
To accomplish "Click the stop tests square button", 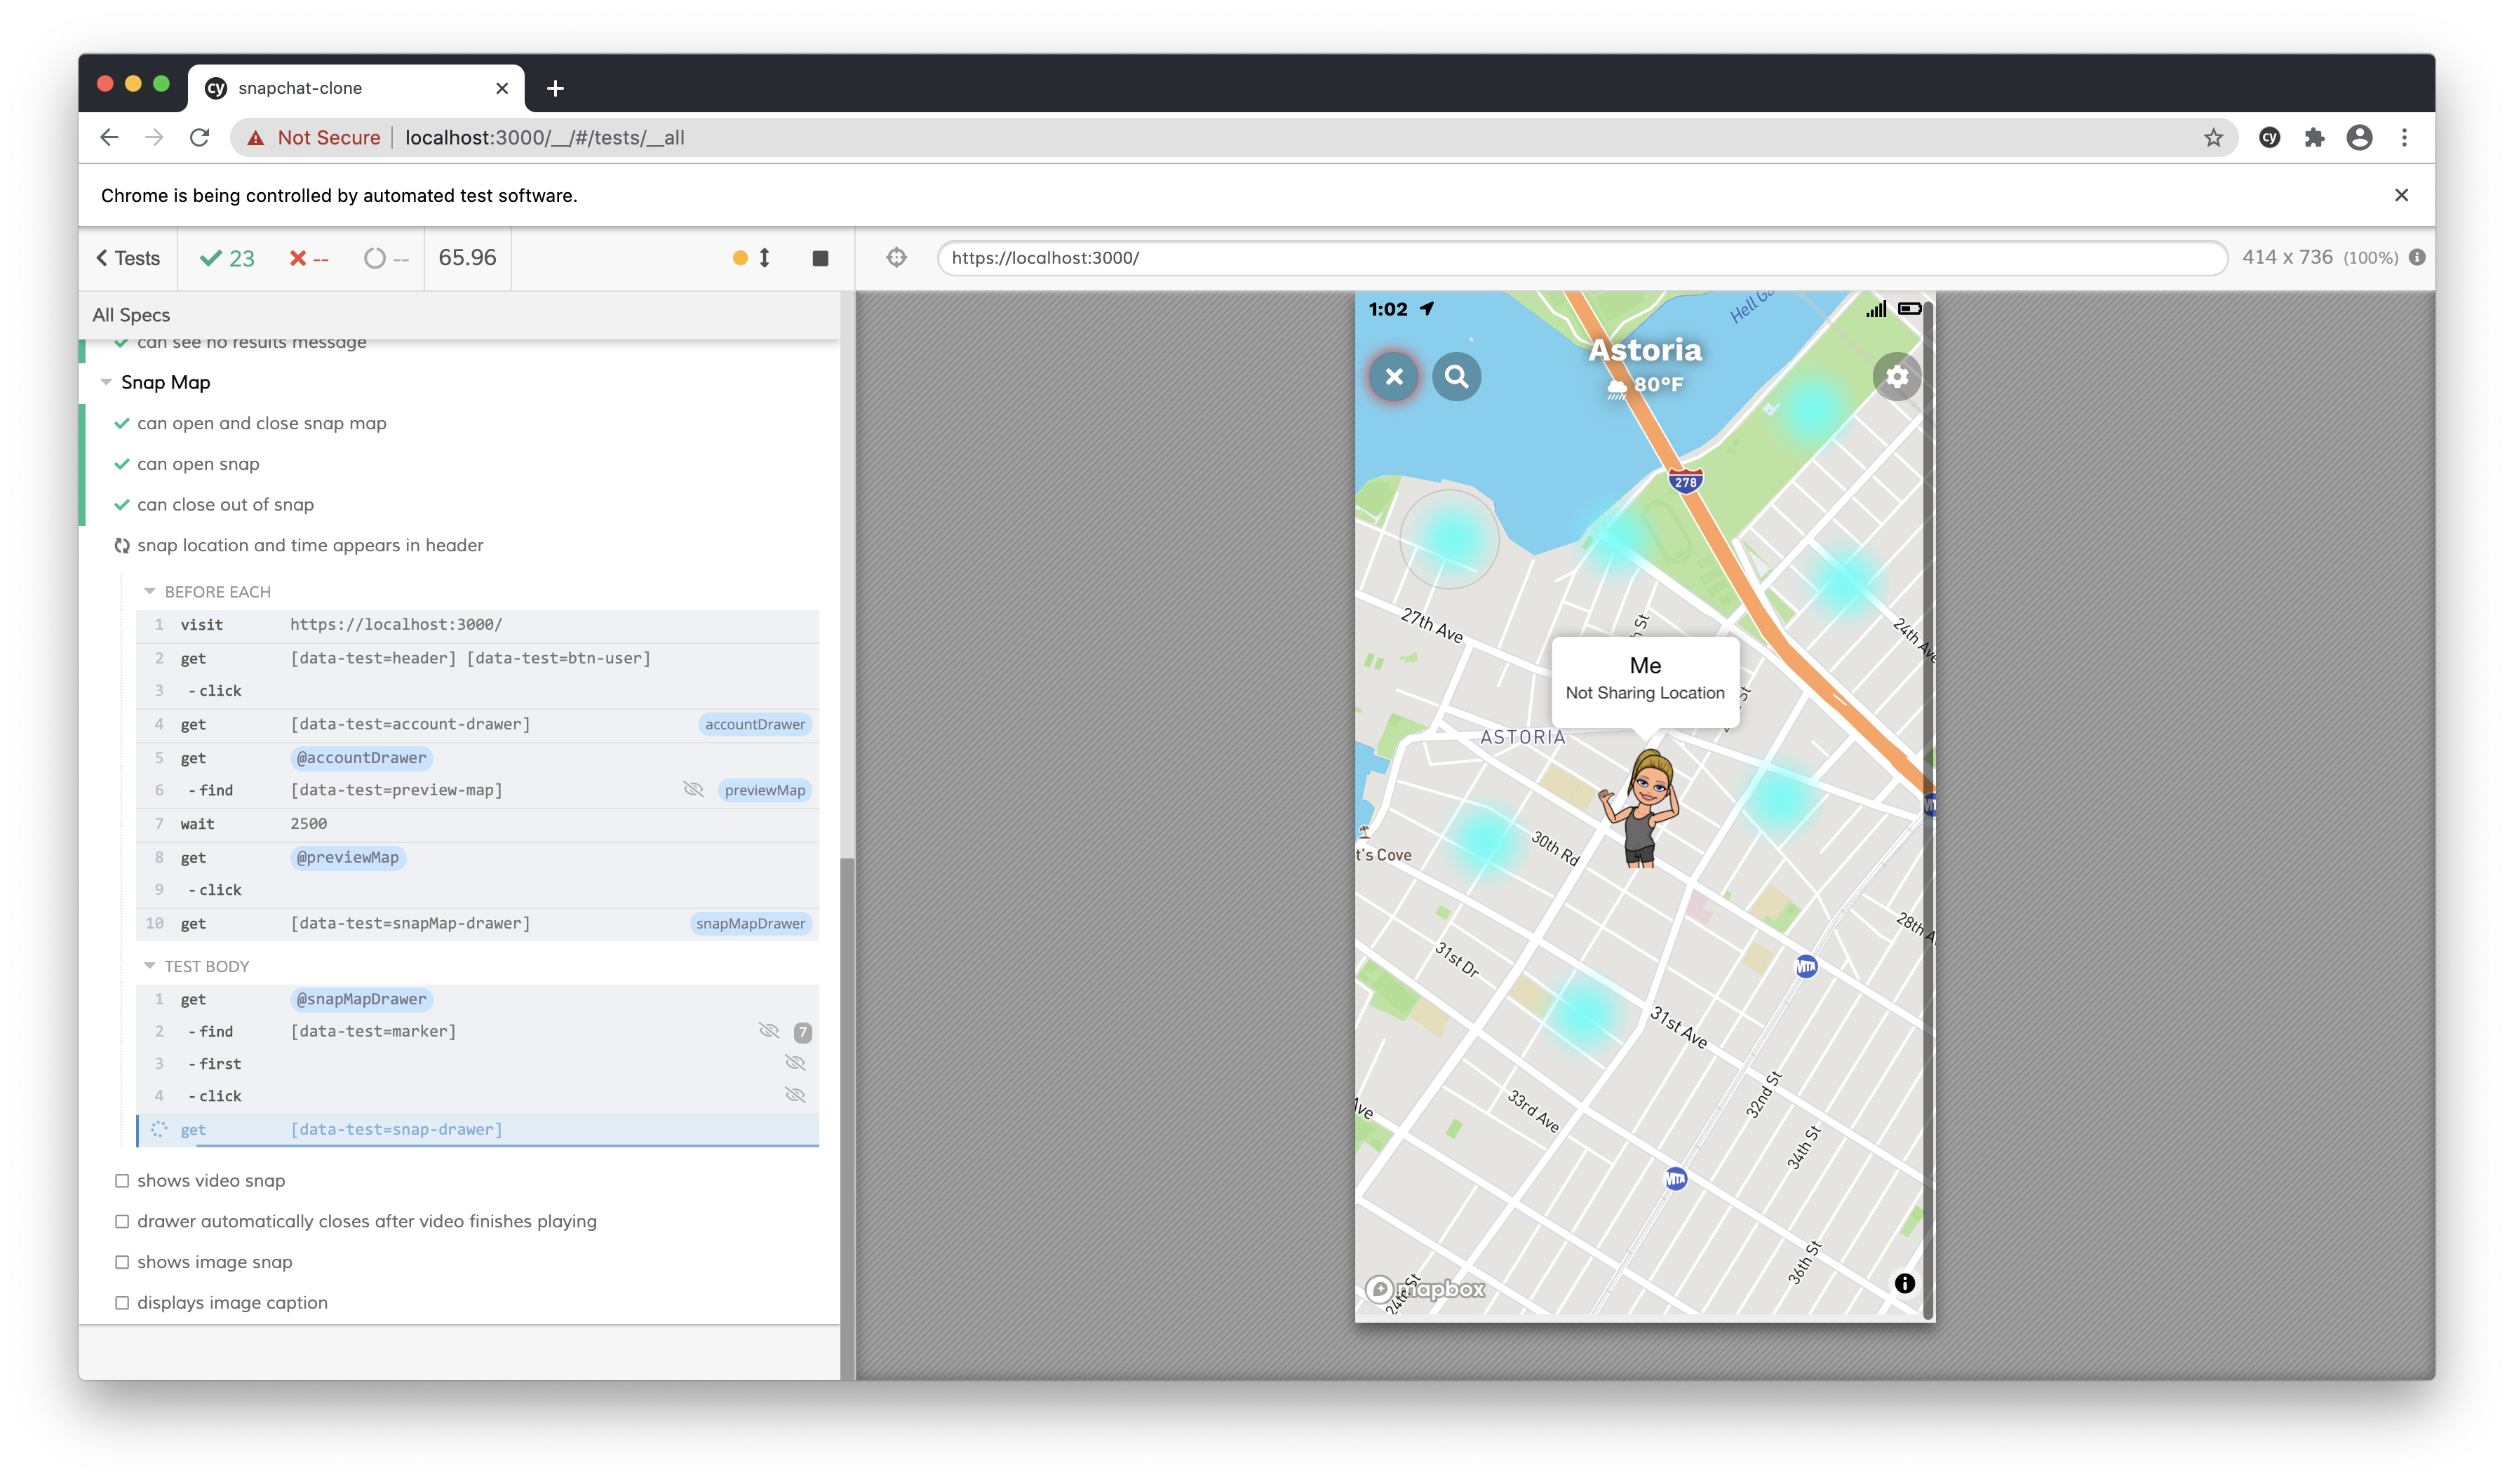I will click(x=820, y=258).
